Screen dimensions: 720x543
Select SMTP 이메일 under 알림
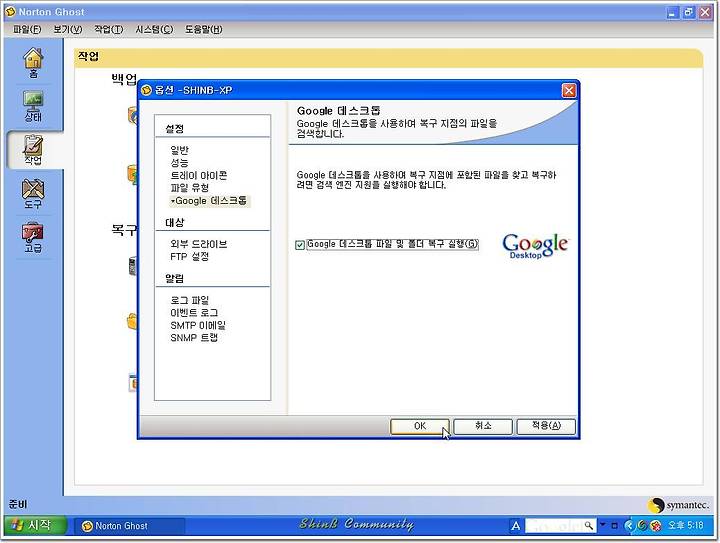point(198,325)
